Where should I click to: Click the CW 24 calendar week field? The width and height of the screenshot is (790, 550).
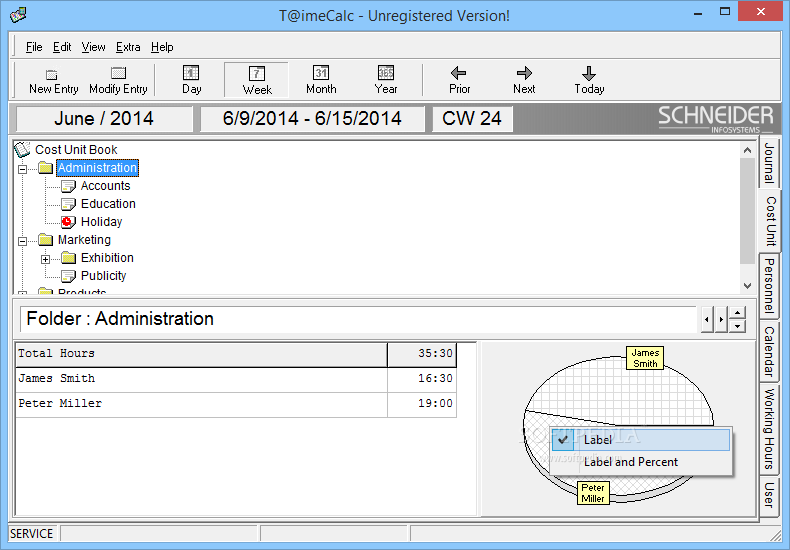coord(472,119)
